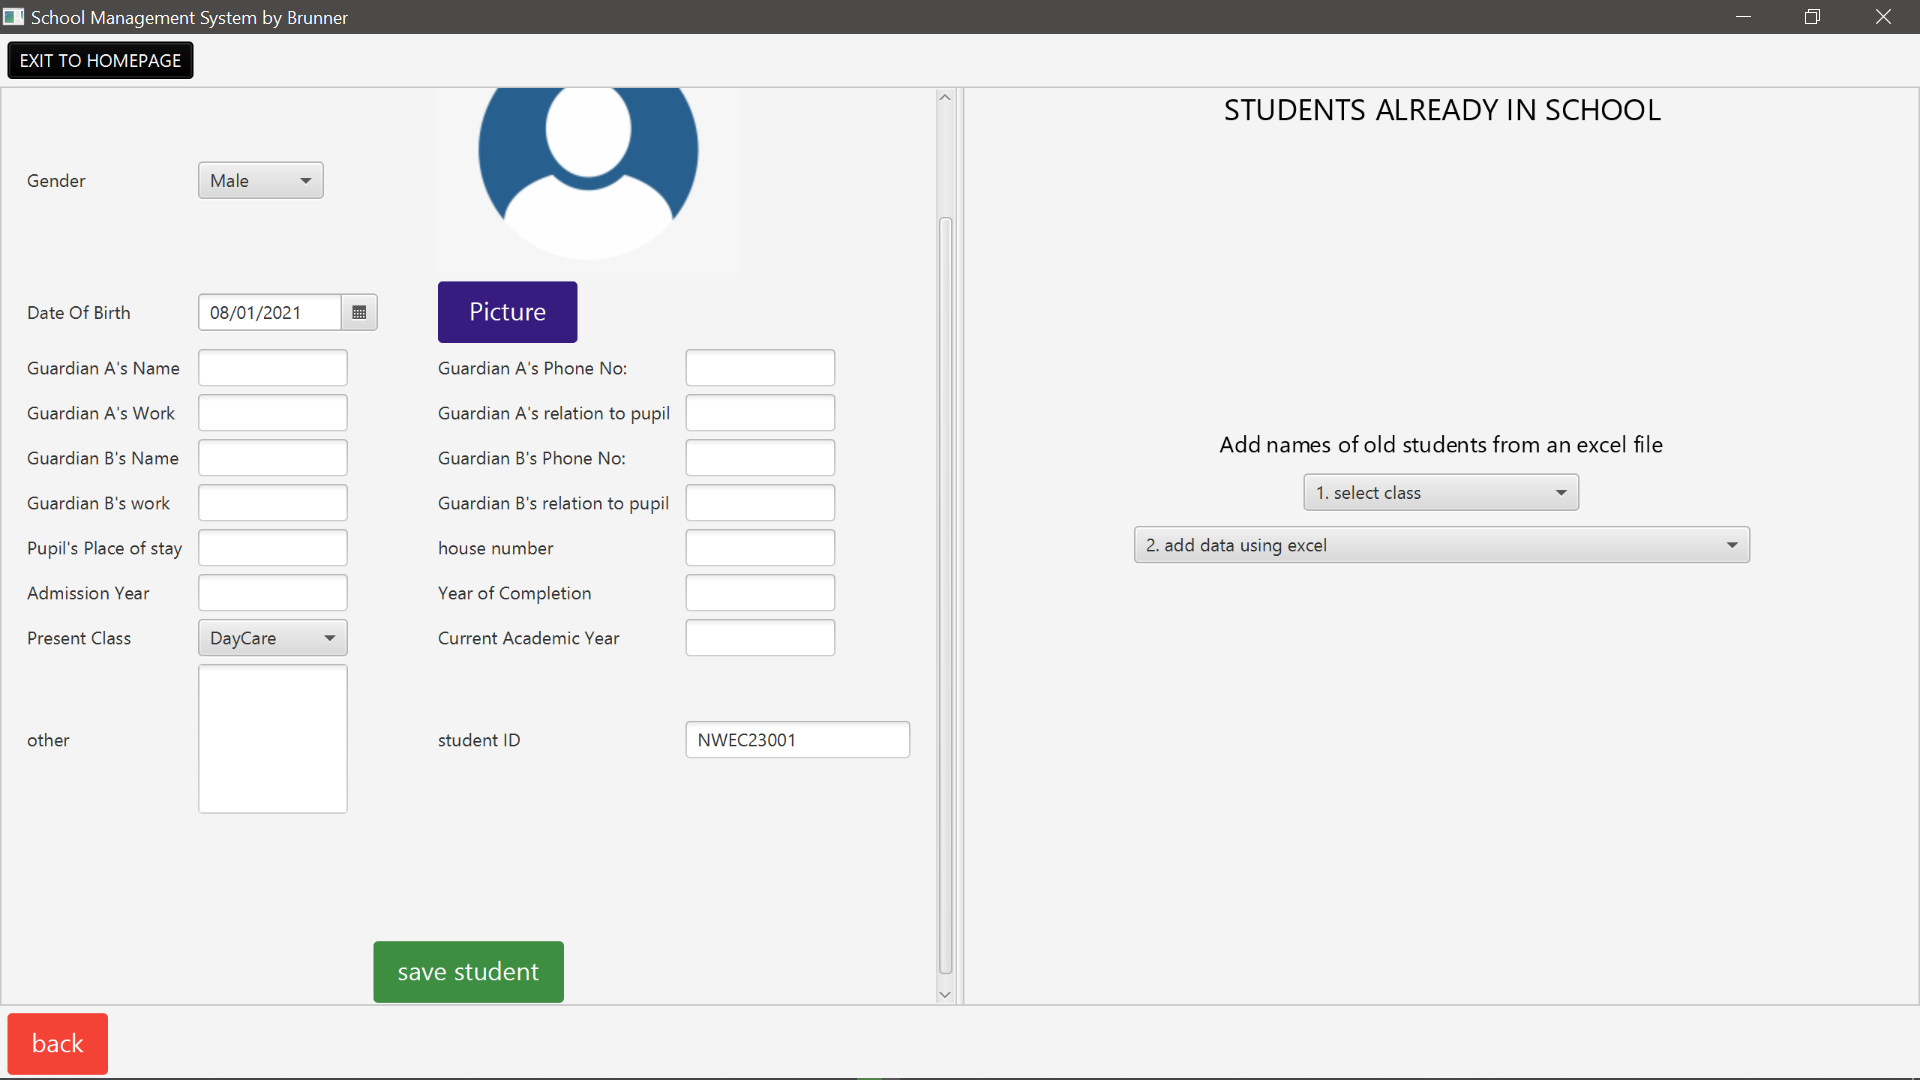Focus the Date Of Birth field
This screenshot has height=1080, width=1920.
pyautogui.click(x=270, y=312)
